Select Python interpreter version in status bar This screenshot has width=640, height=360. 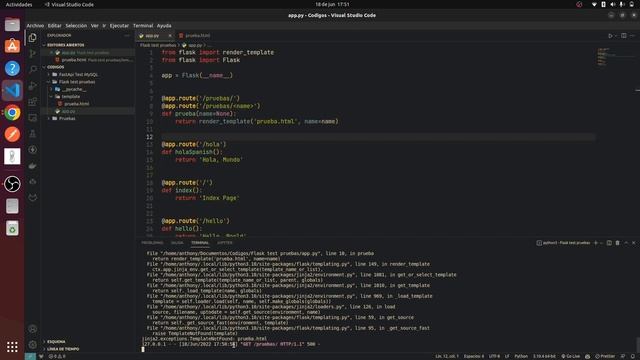coord(544,356)
